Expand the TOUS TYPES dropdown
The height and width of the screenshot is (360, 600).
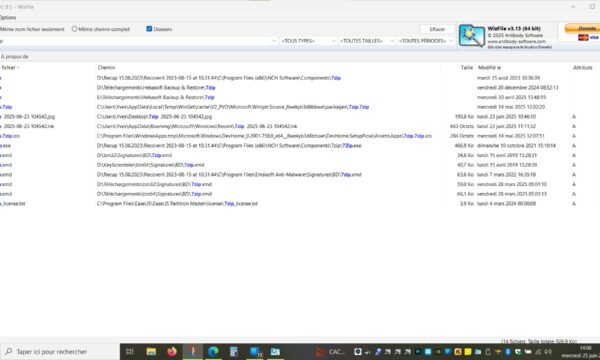coord(308,41)
